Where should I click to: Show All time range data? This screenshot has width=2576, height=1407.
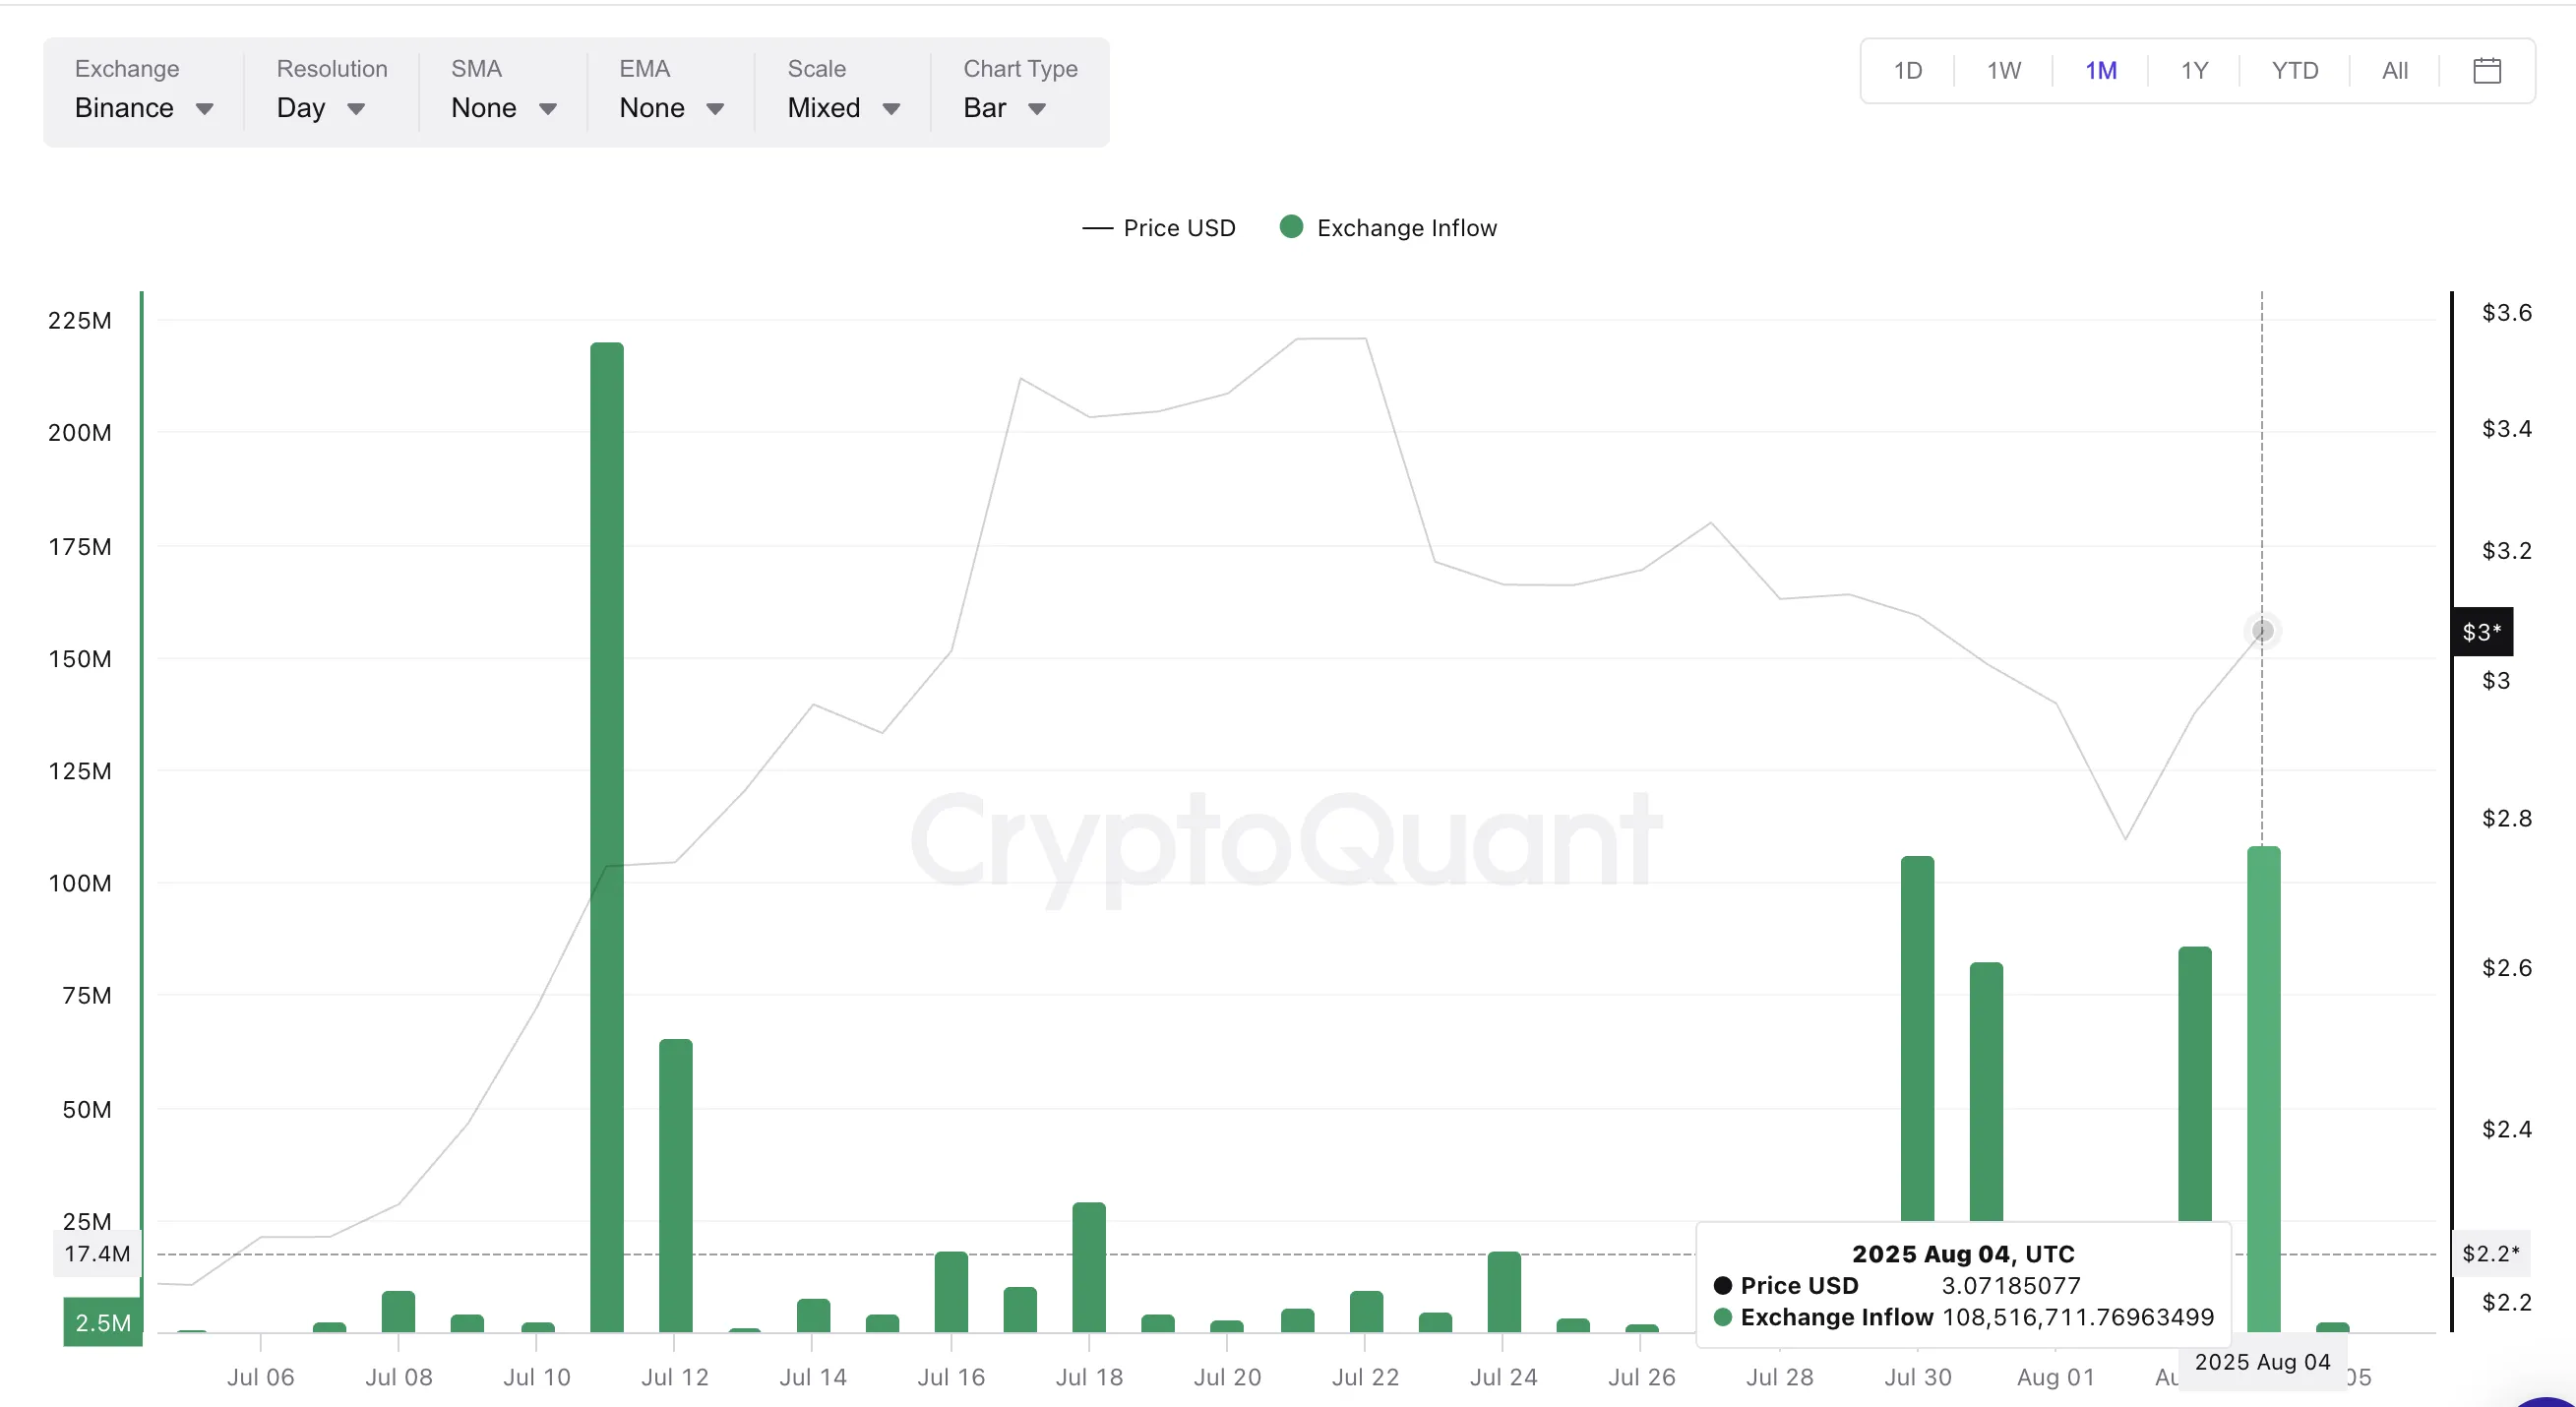(2394, 70)
